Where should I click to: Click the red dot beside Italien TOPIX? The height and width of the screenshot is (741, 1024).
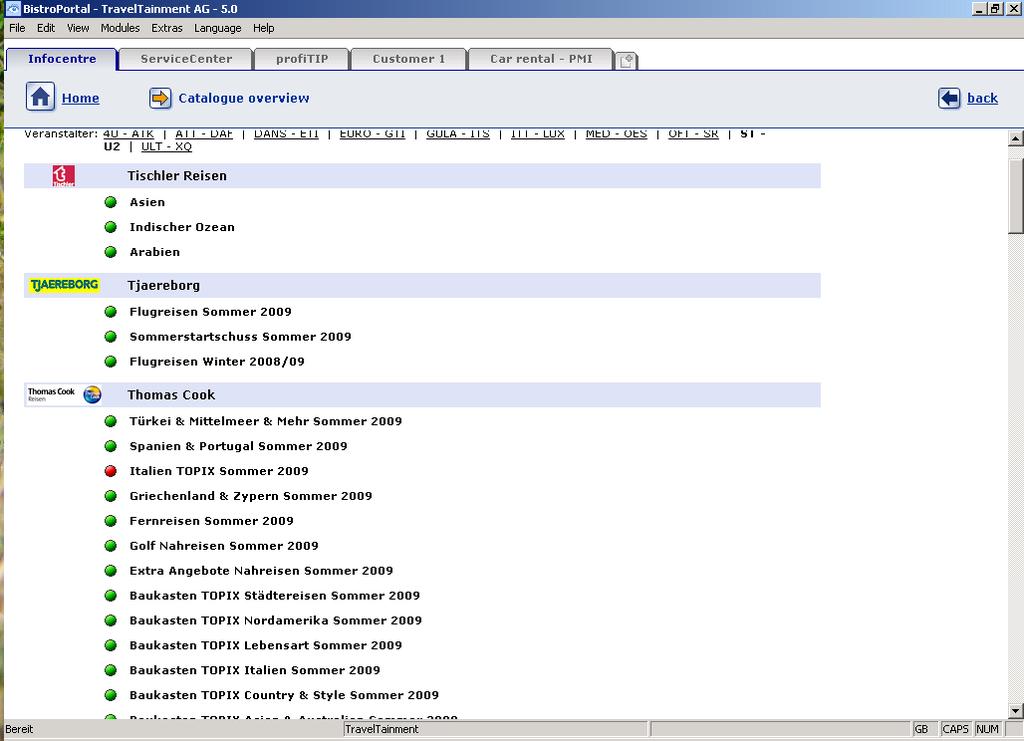click(x=111, y=471)
